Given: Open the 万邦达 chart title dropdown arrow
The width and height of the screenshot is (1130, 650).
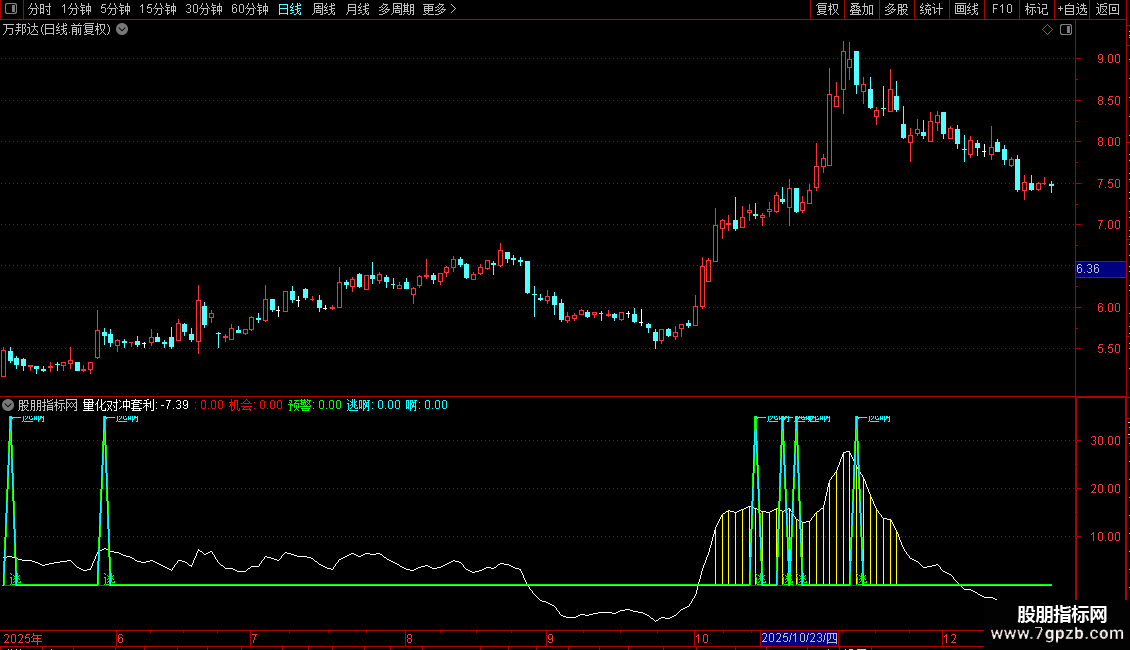Looking at the screenshot, I should pos(123,30).
